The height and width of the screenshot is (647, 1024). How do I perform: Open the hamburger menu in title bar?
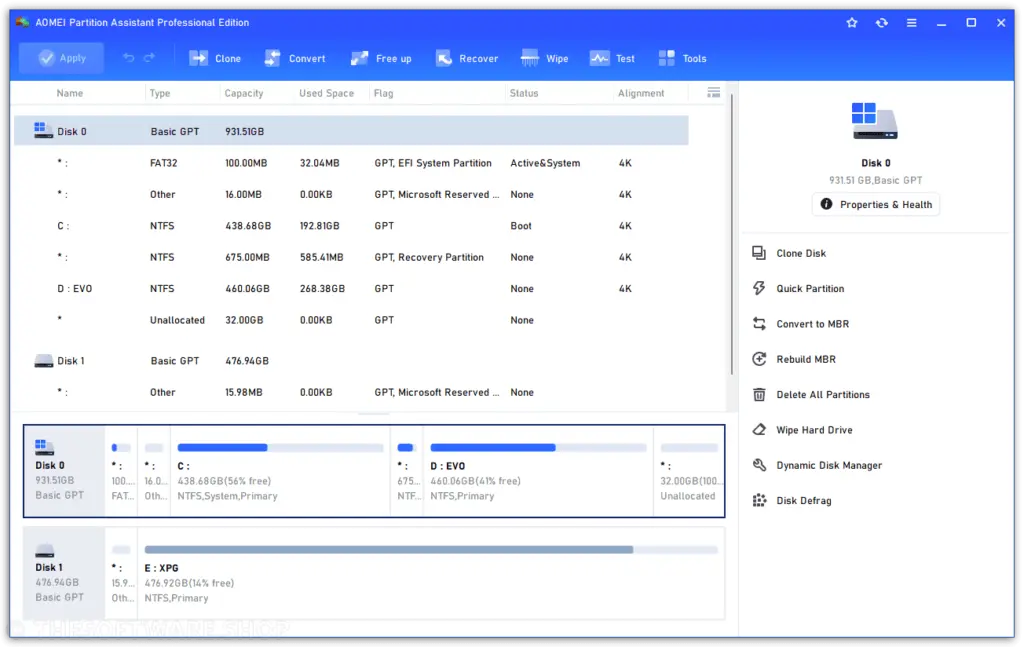click(x=912, y=23)
